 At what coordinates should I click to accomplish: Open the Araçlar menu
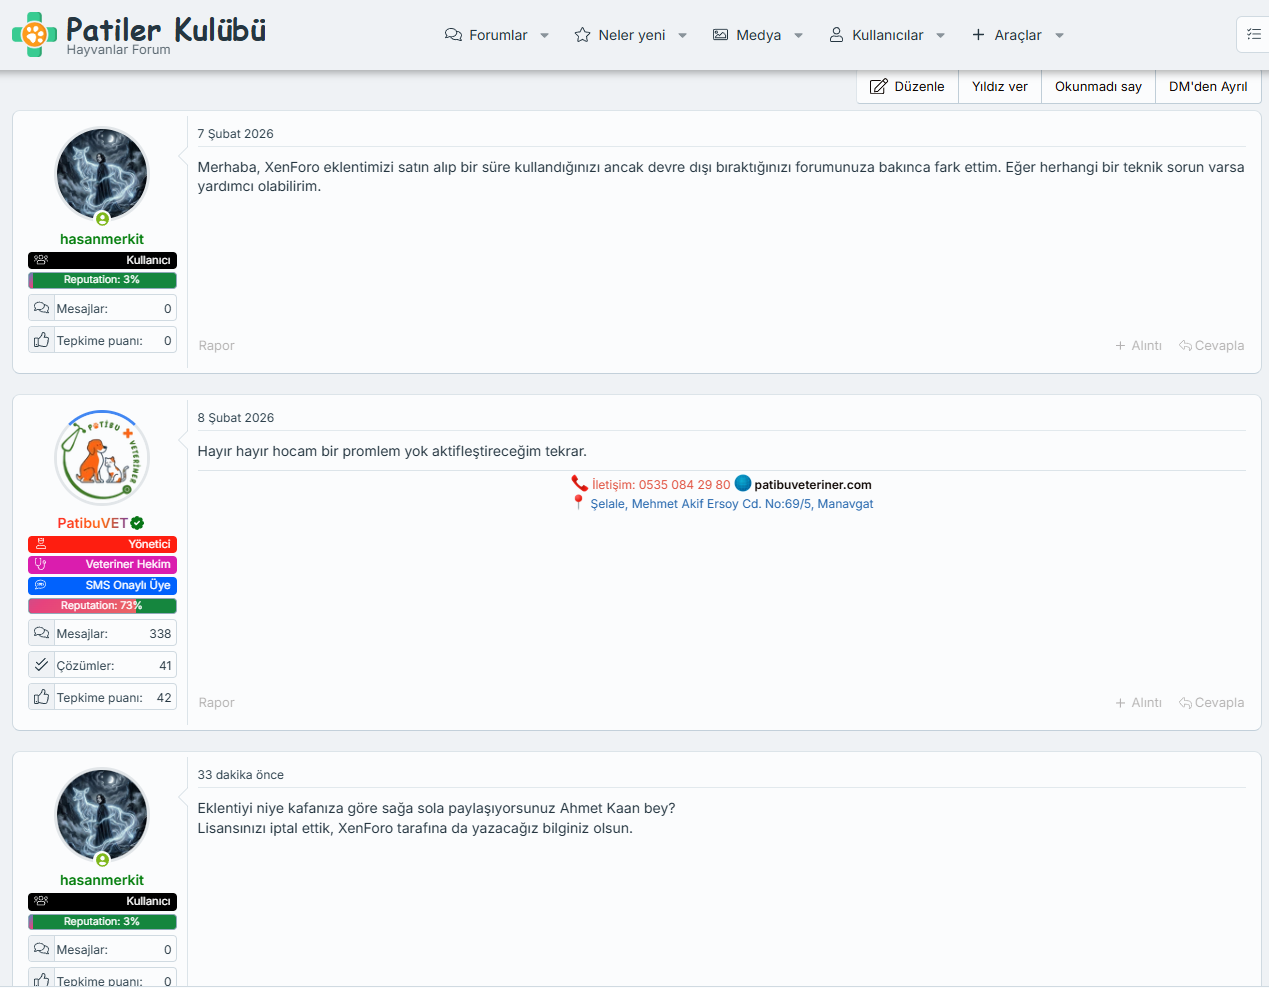1006,35
